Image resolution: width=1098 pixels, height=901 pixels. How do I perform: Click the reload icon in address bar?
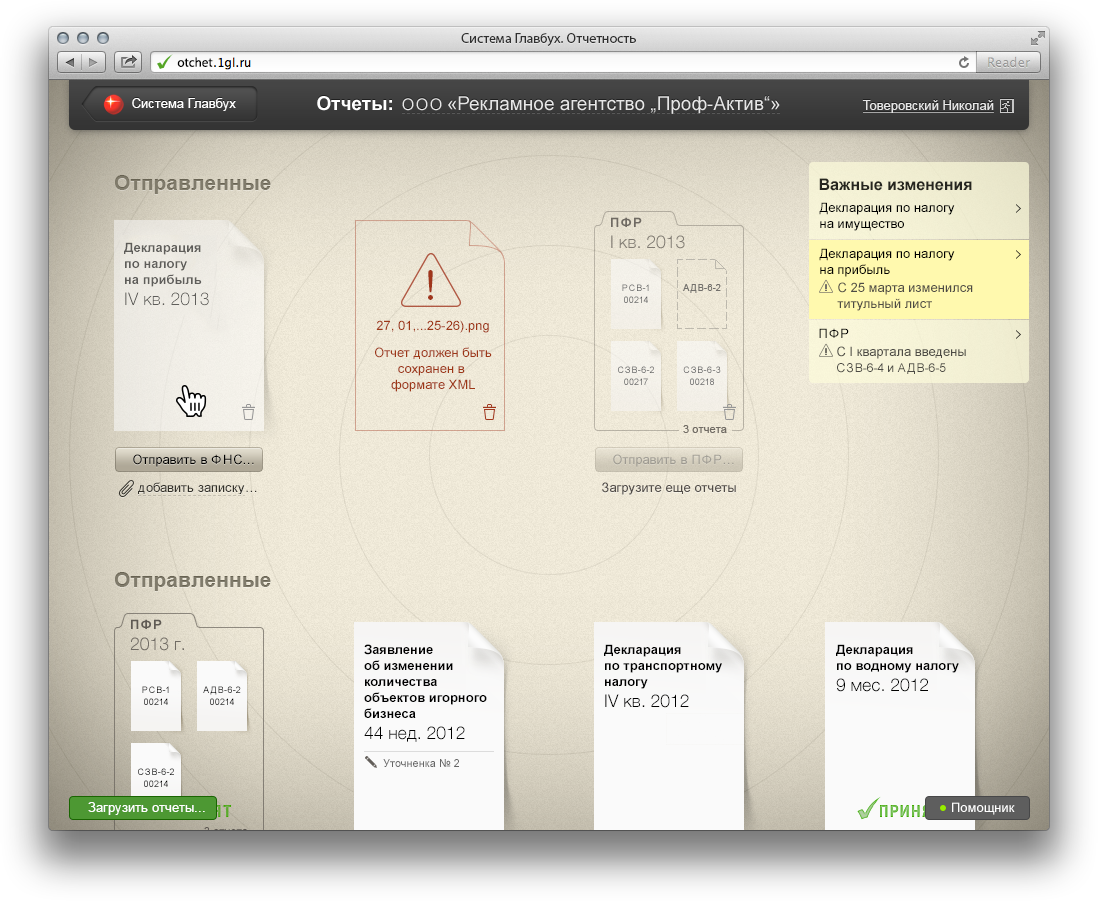[x=964, y=62]
